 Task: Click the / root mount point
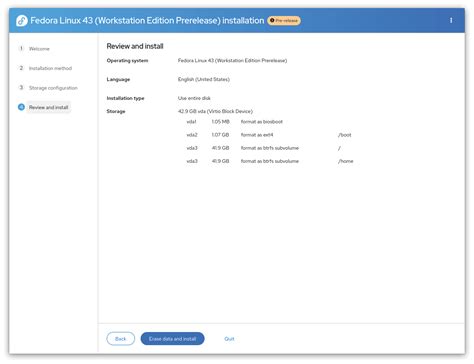point(339,148)
